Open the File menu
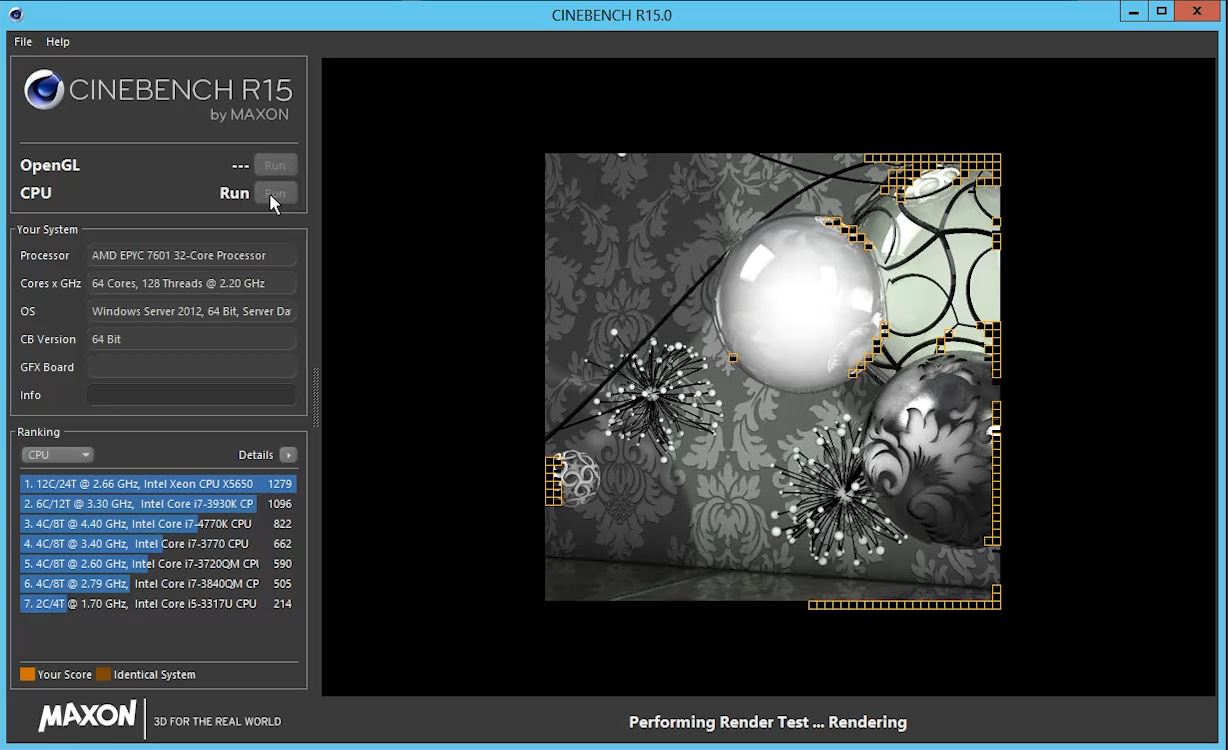 [23, 42]
